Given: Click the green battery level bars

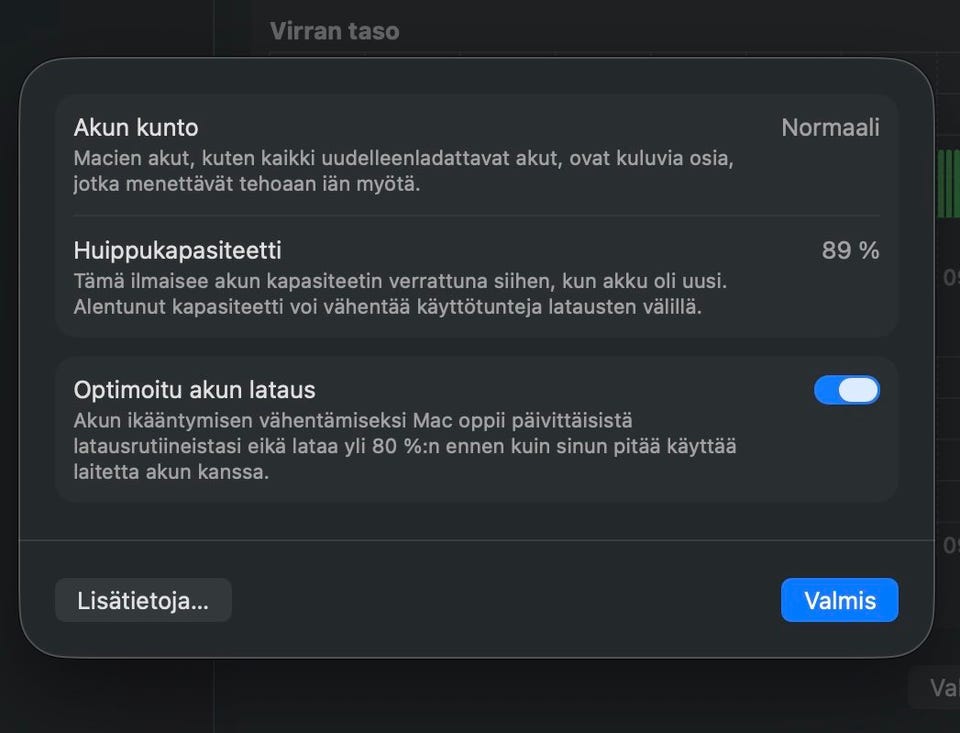Looking at the screenshot, I should [947, 183].
